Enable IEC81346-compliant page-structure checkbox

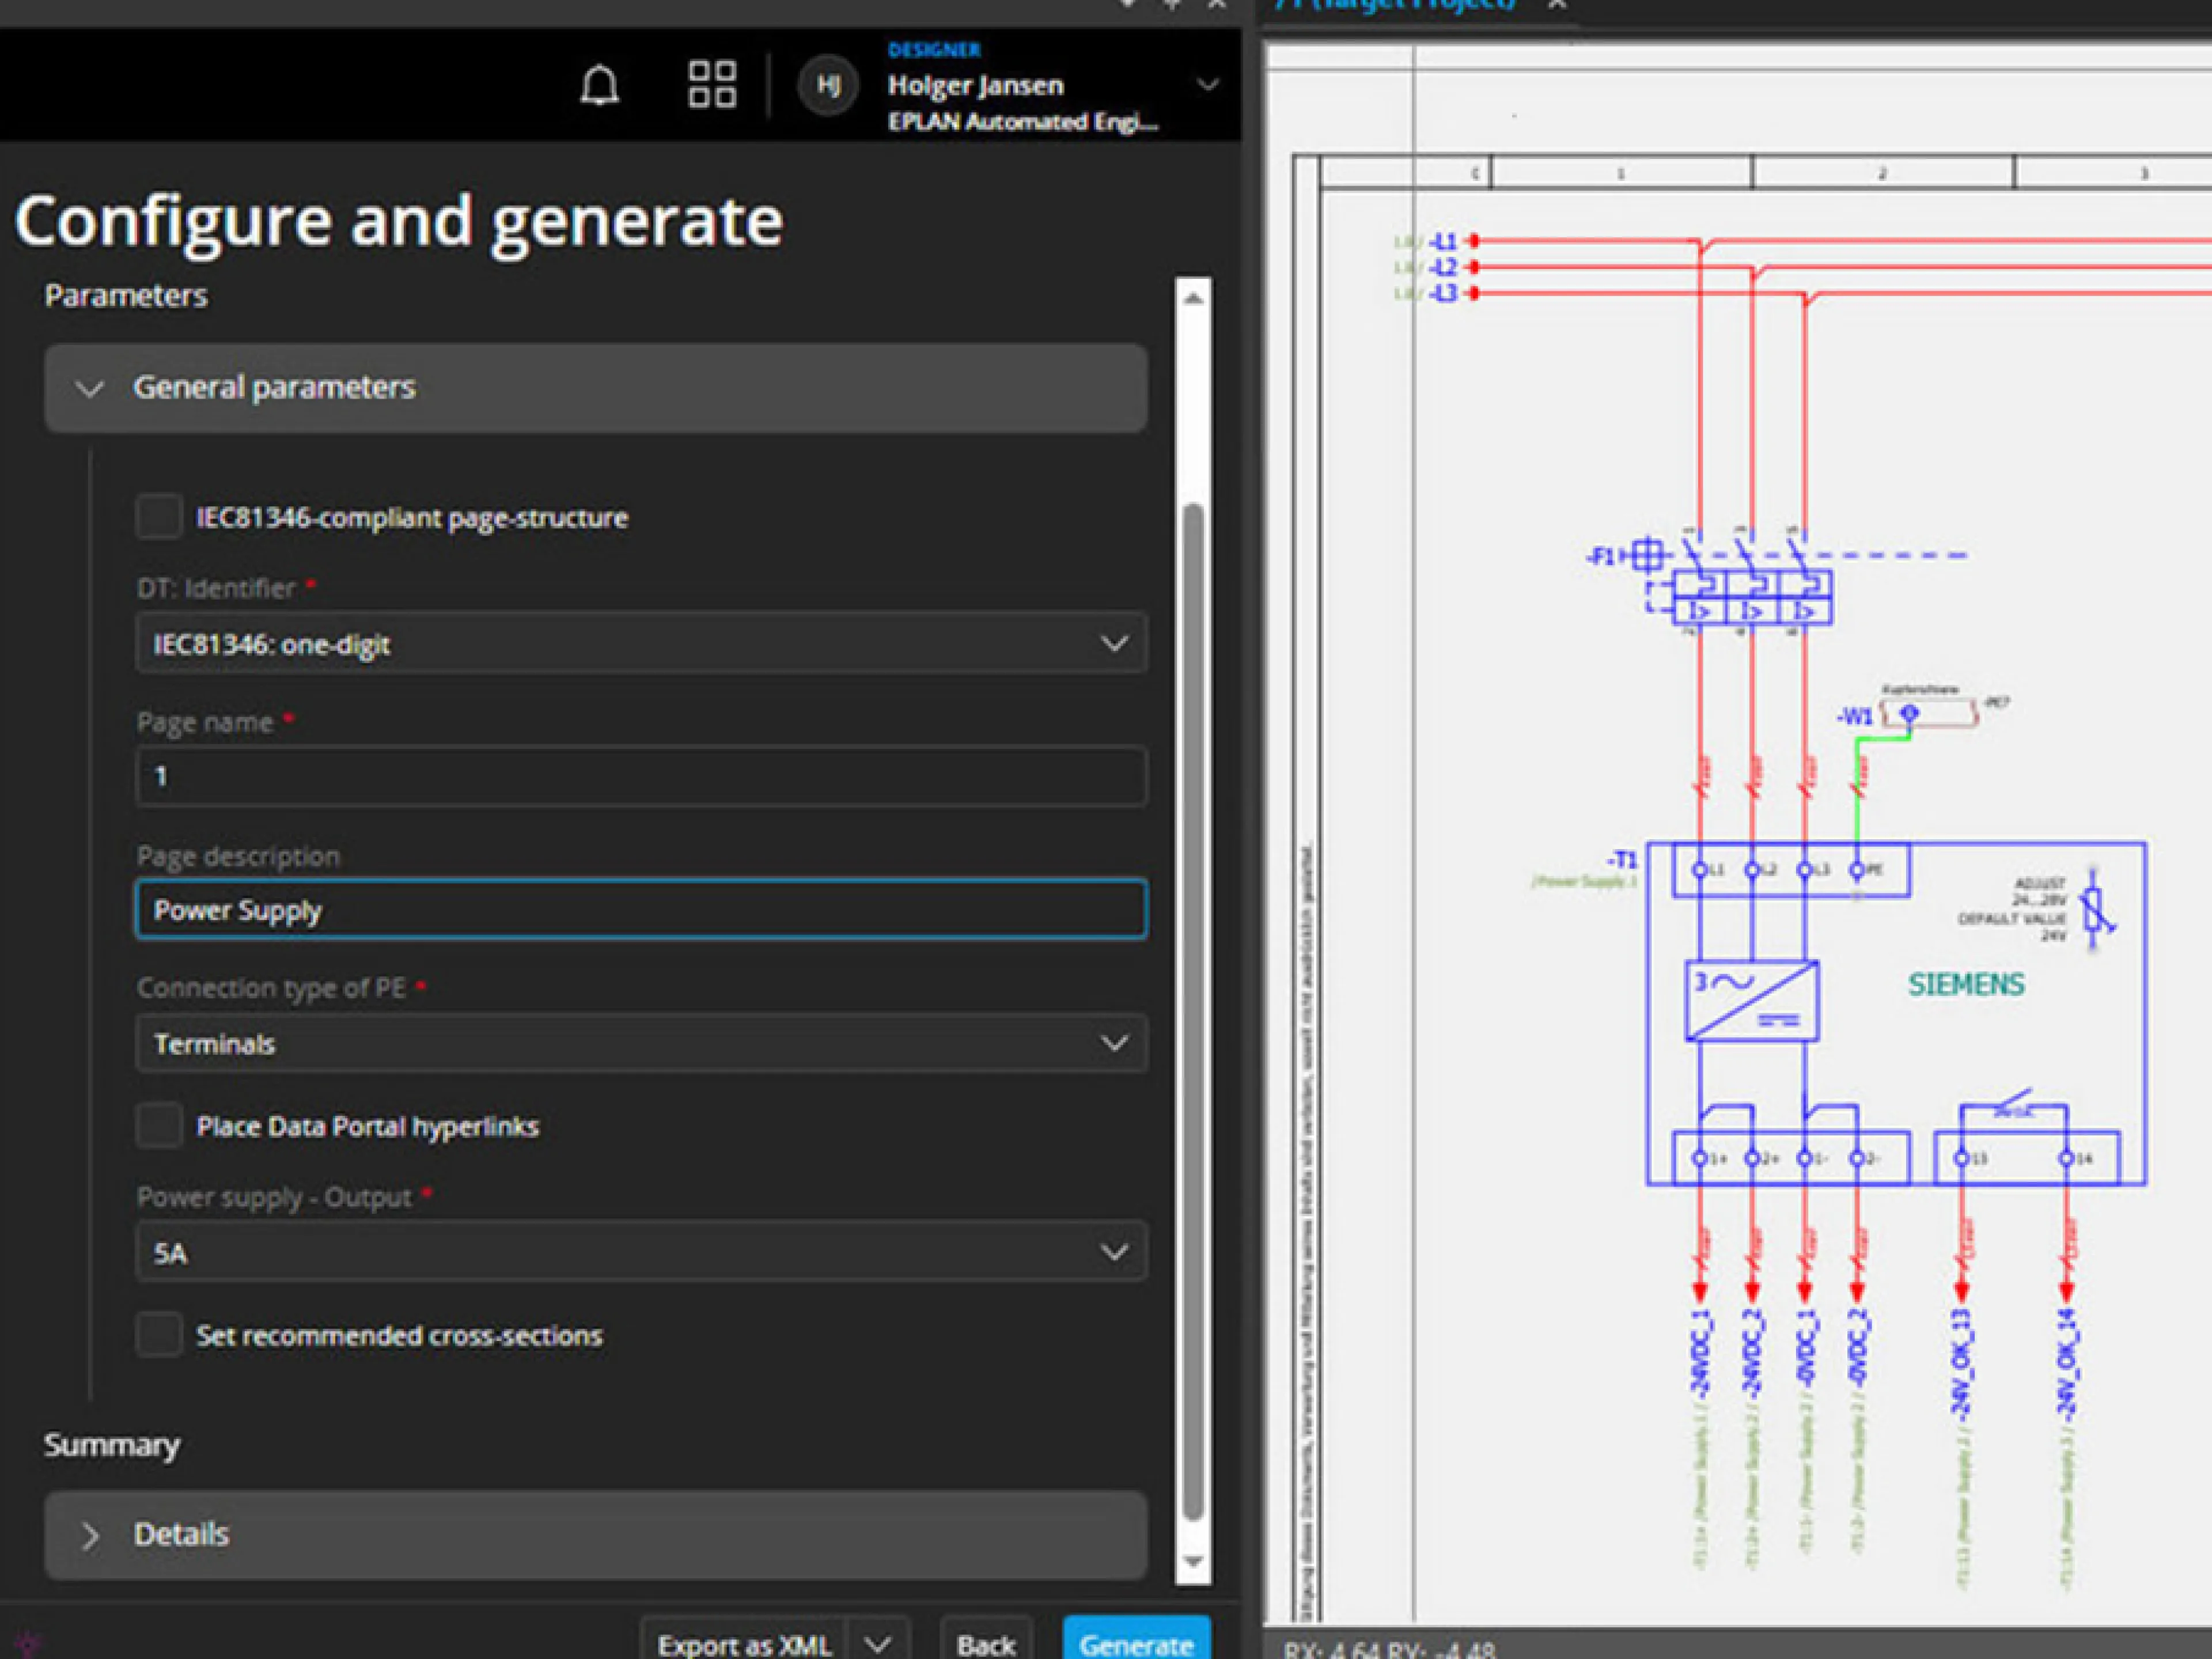click(158, 517)
